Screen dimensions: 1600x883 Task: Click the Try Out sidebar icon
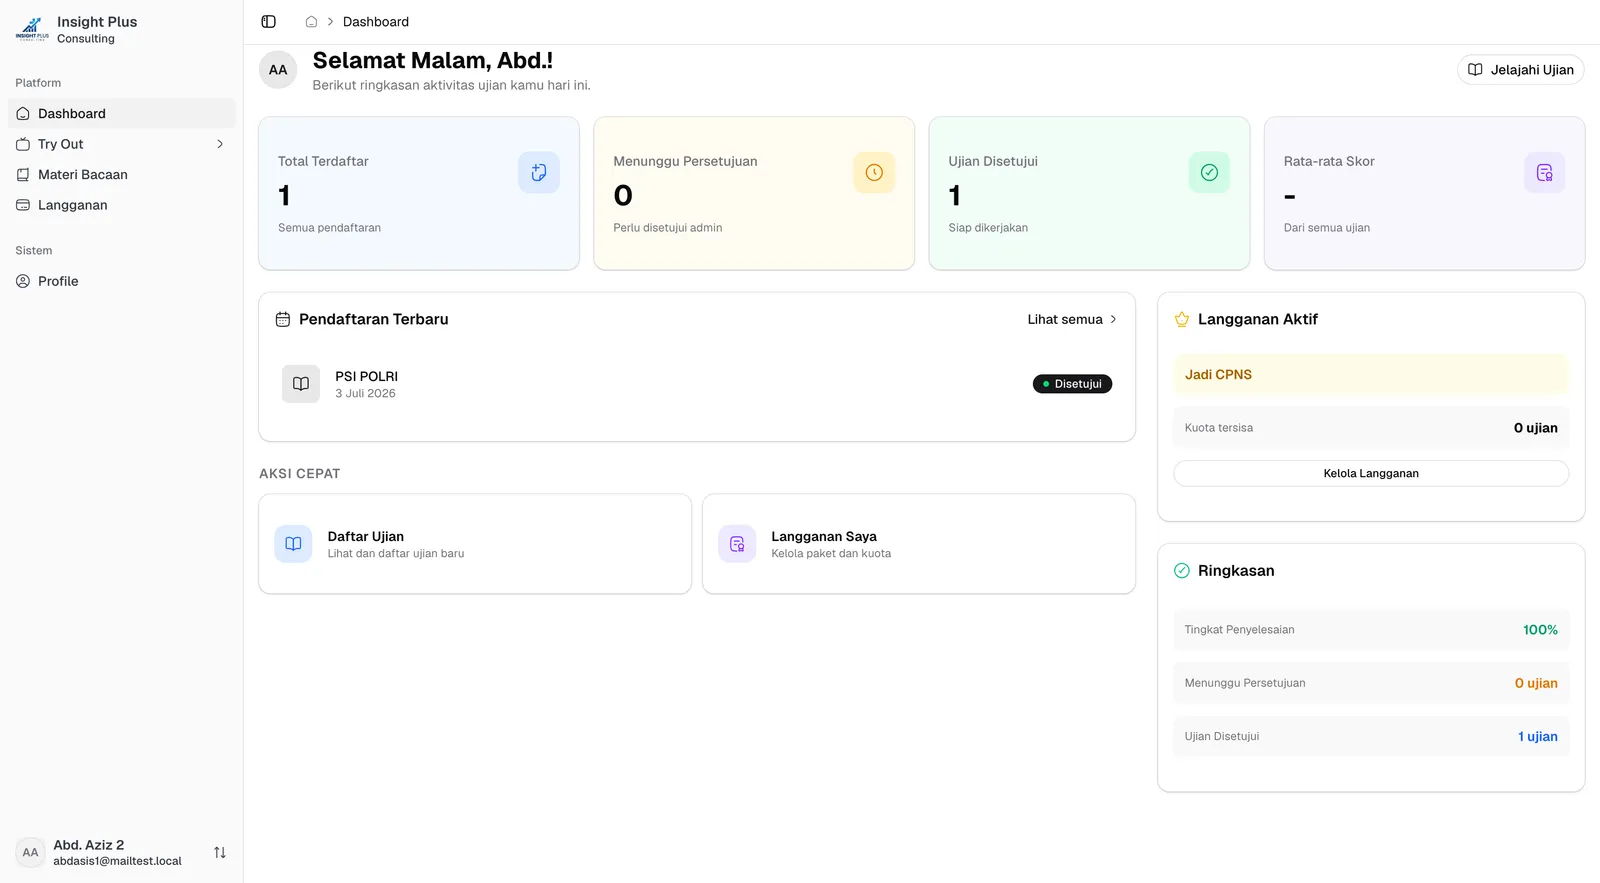23,144
